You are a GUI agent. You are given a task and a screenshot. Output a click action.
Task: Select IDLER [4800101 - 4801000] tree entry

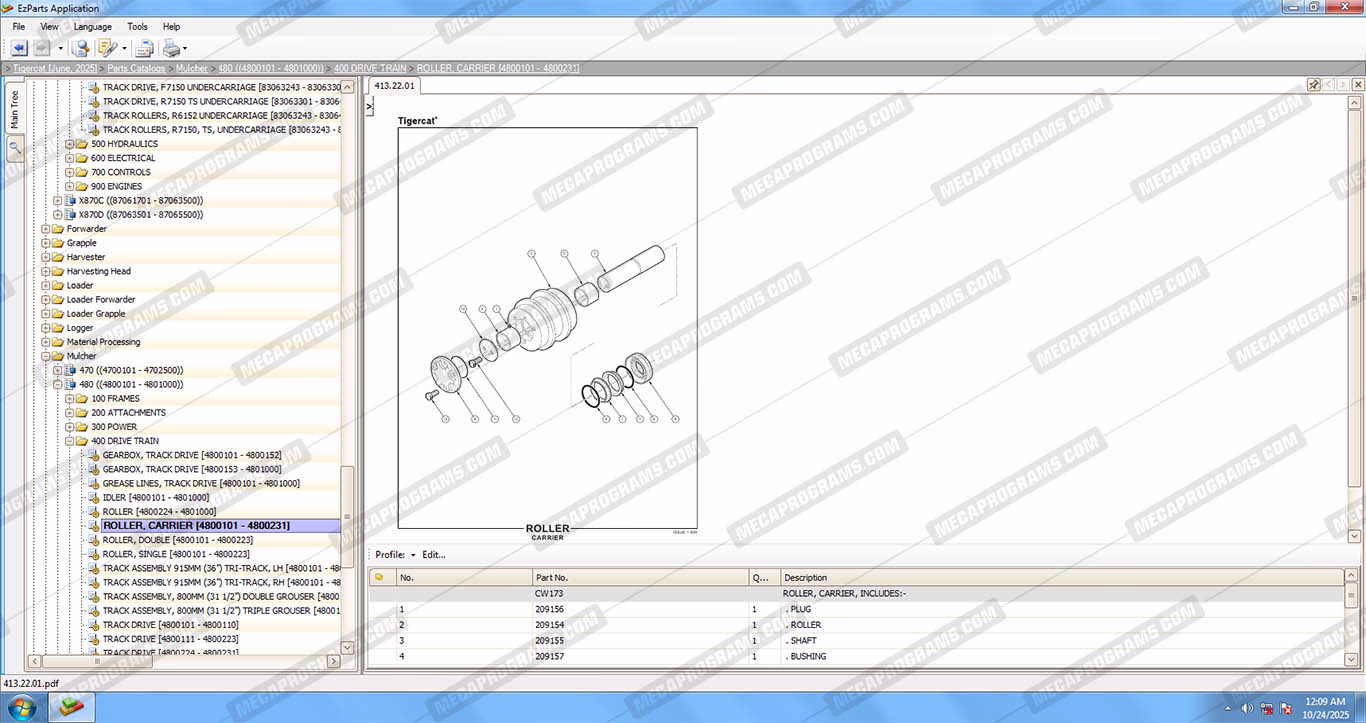pos(155,497)
